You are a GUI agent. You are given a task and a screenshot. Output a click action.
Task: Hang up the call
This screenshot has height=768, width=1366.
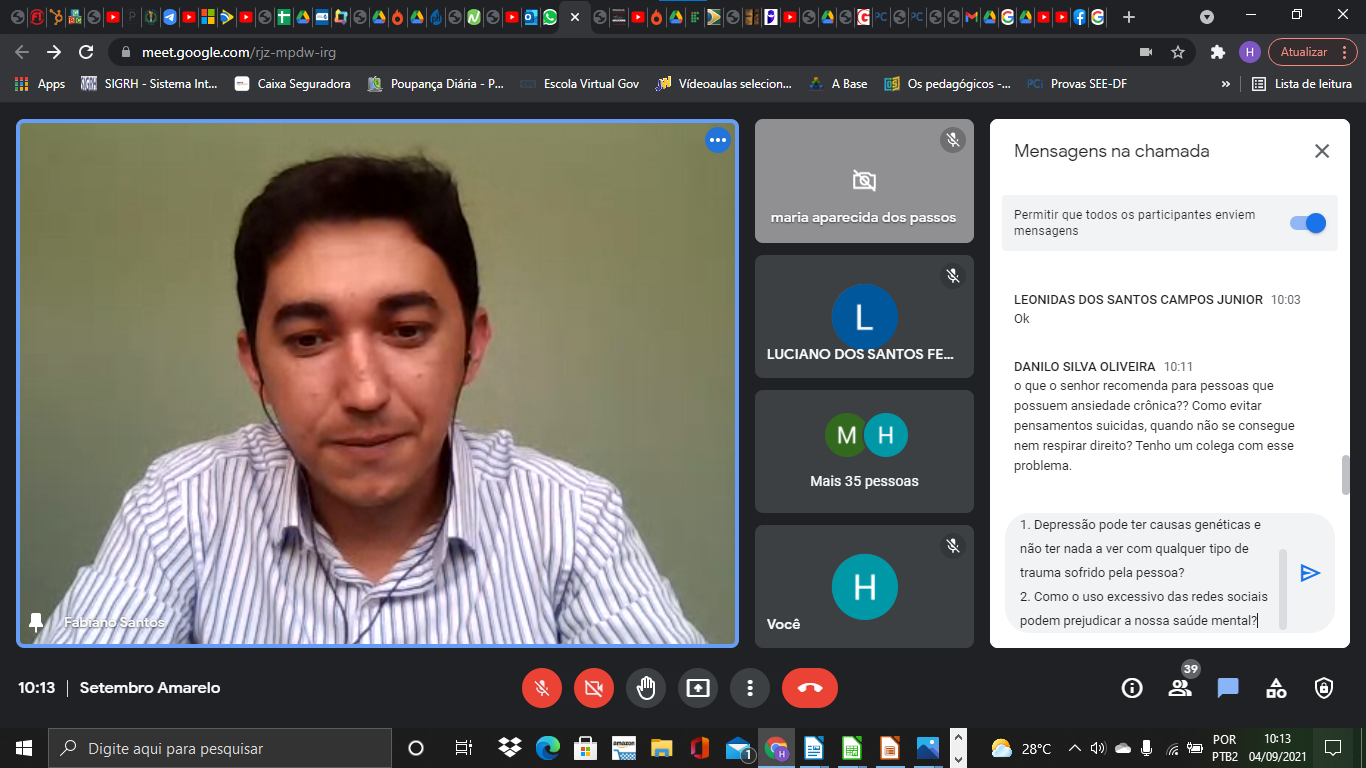coord(809,688)
